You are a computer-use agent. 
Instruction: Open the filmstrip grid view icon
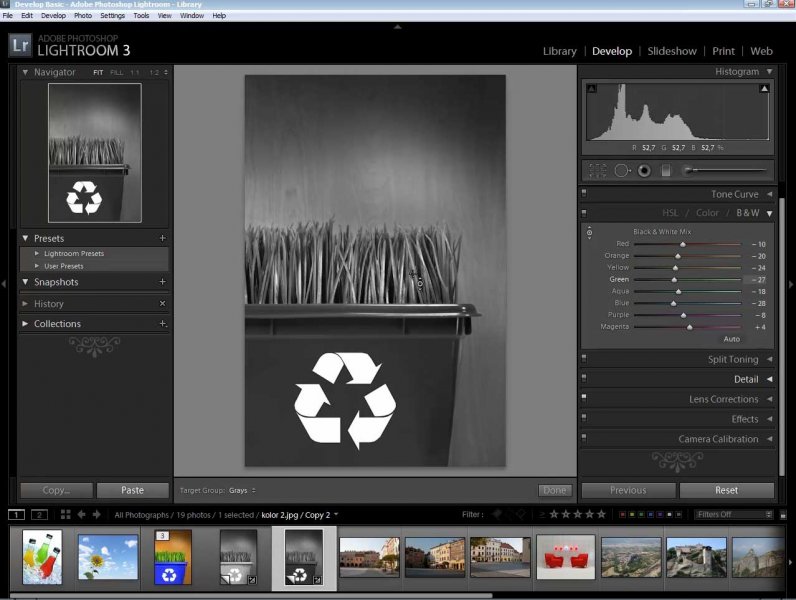pos(65,515)
